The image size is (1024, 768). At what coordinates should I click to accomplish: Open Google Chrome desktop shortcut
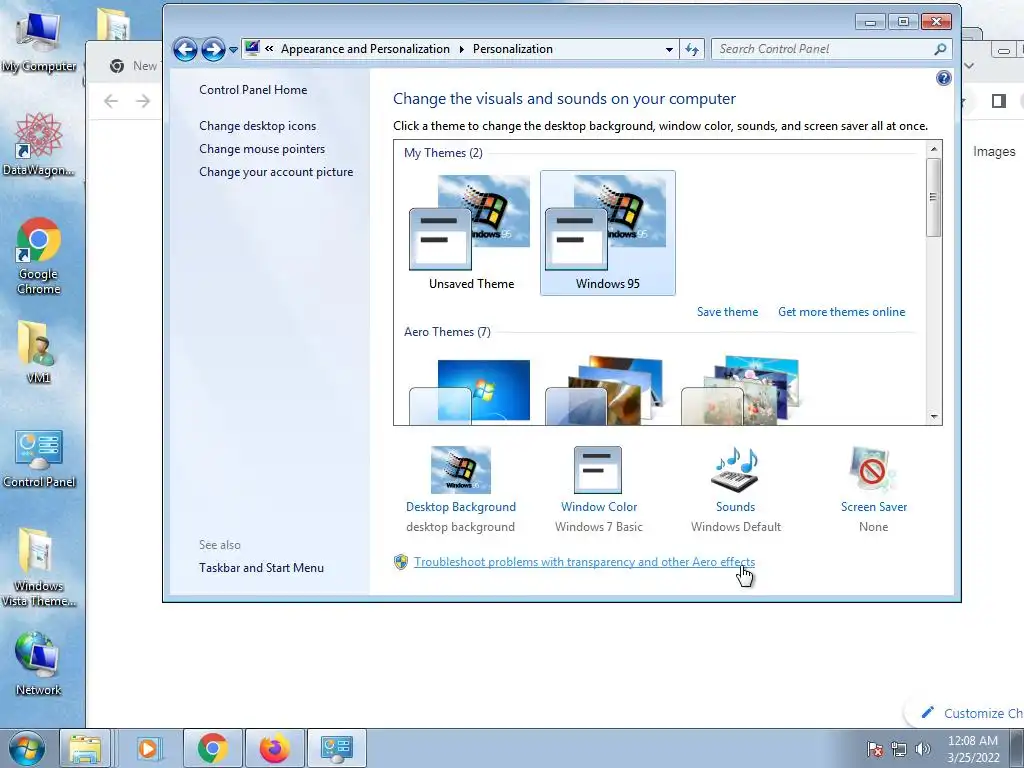(x=39, y=256)
